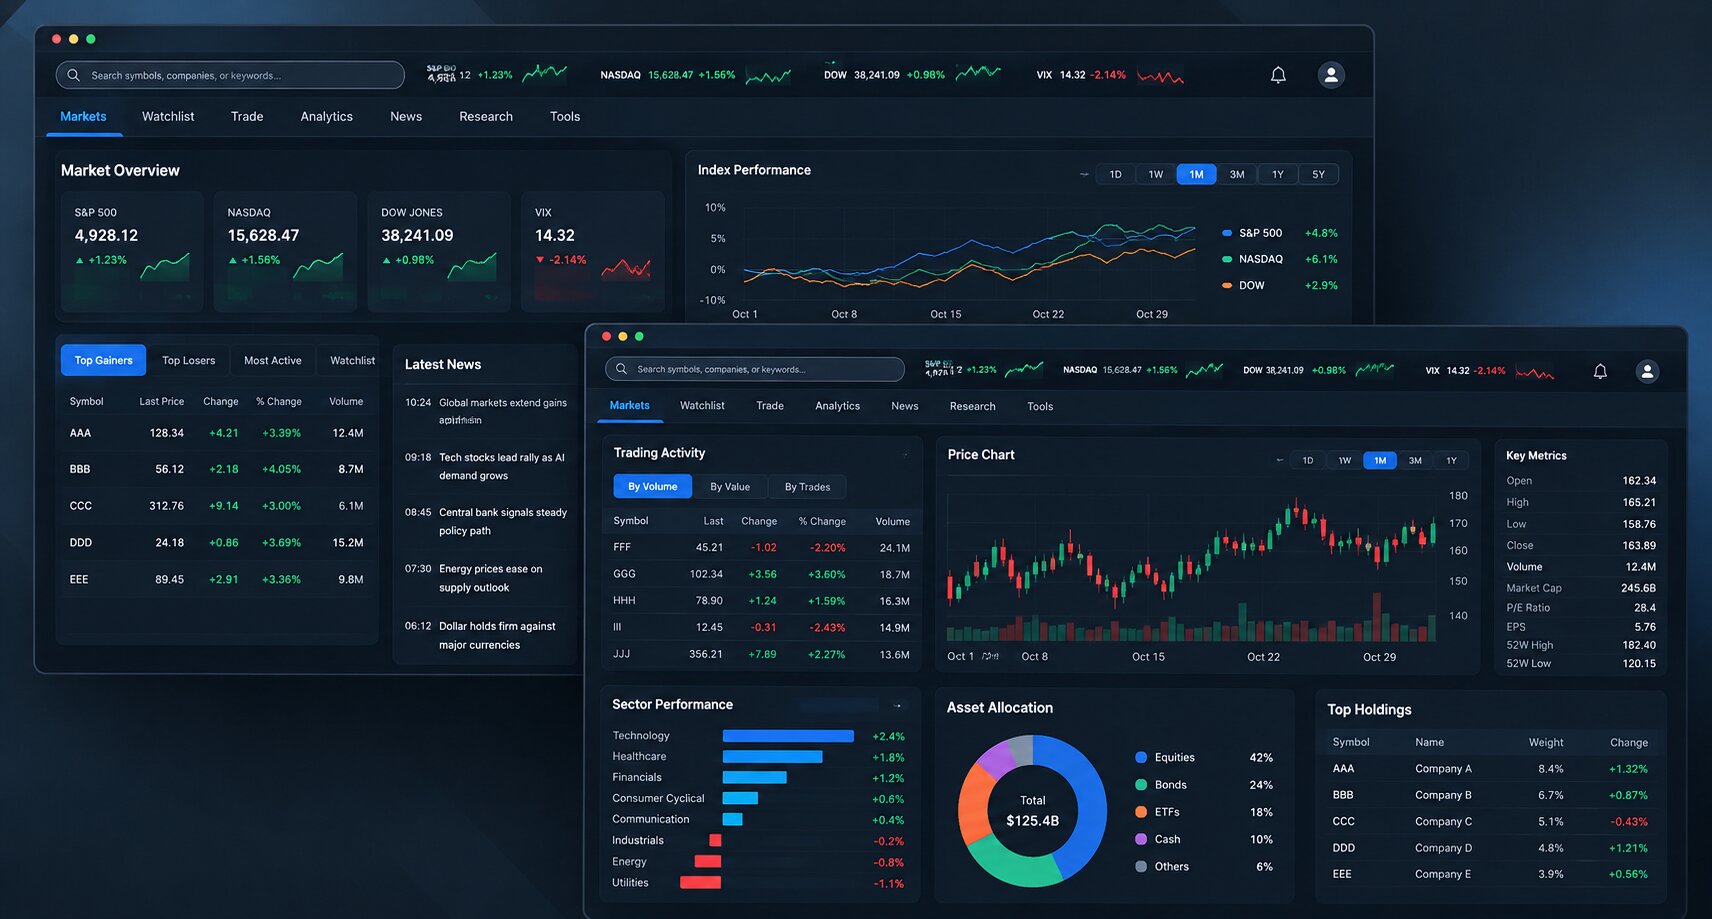Open the Watchlist tab in the back window nav
Screen dimensions: 1712x919
[x=168, y=116]
